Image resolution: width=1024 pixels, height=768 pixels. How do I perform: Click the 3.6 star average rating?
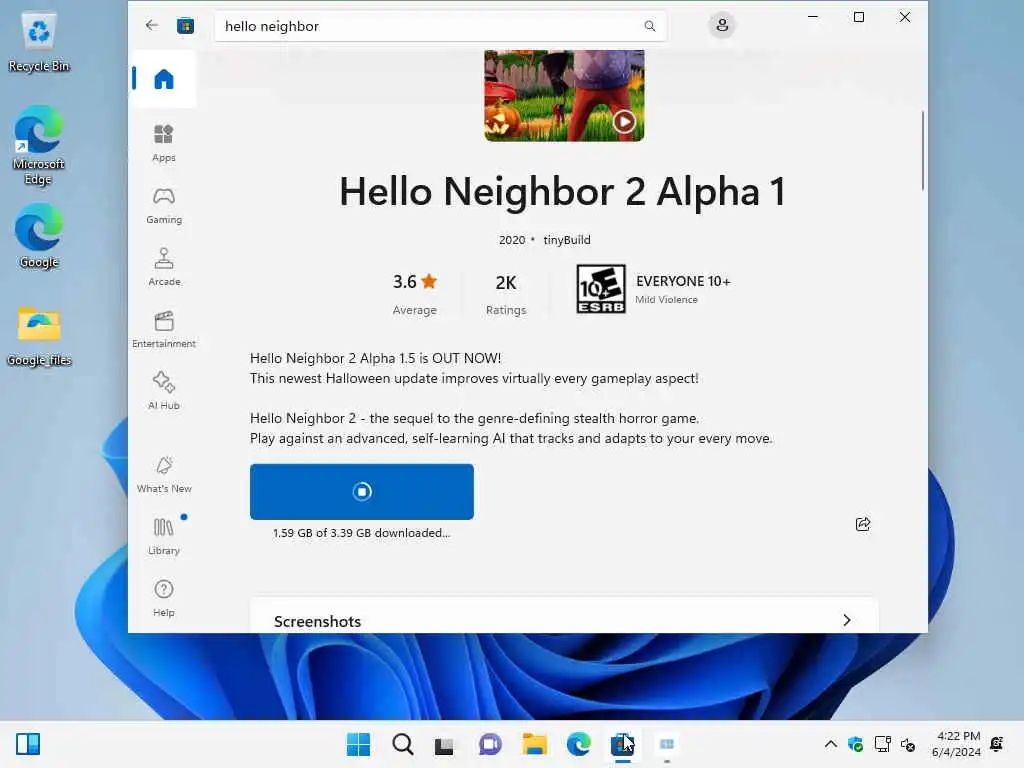click(x=415, y=292)
